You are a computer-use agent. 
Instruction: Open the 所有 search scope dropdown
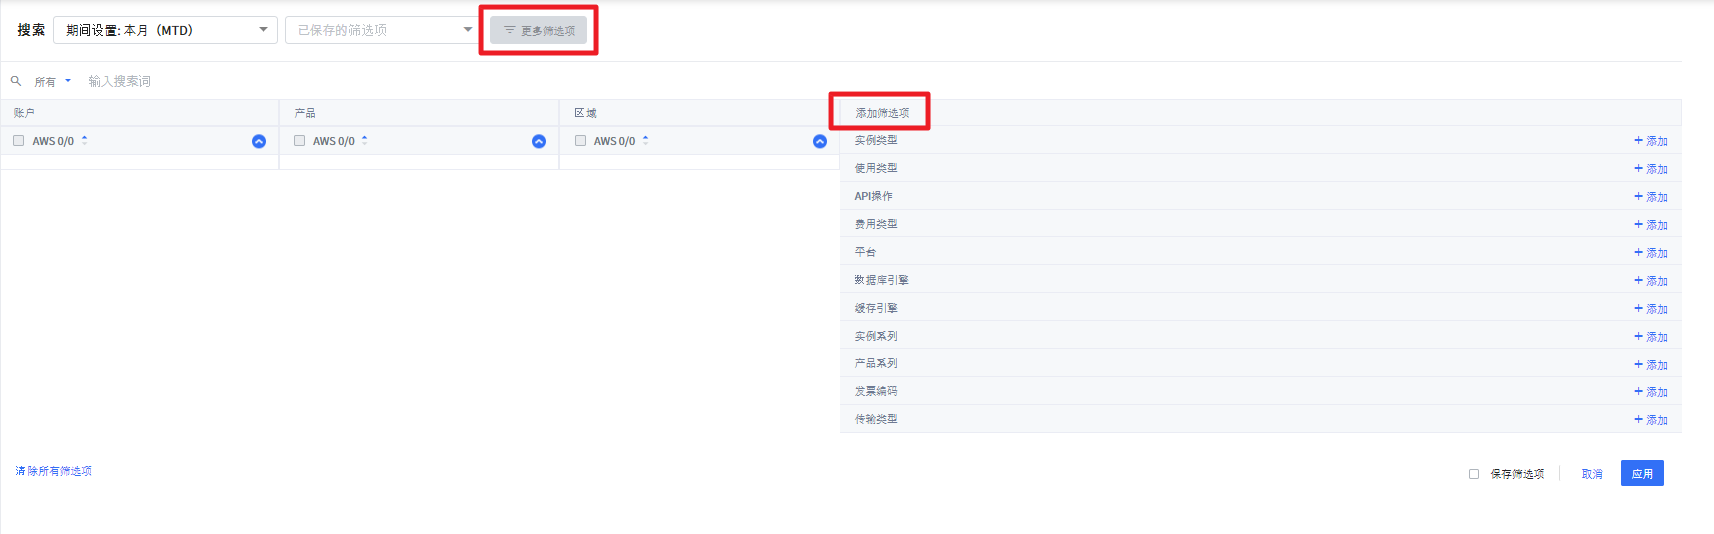click(x=52, y=82)
